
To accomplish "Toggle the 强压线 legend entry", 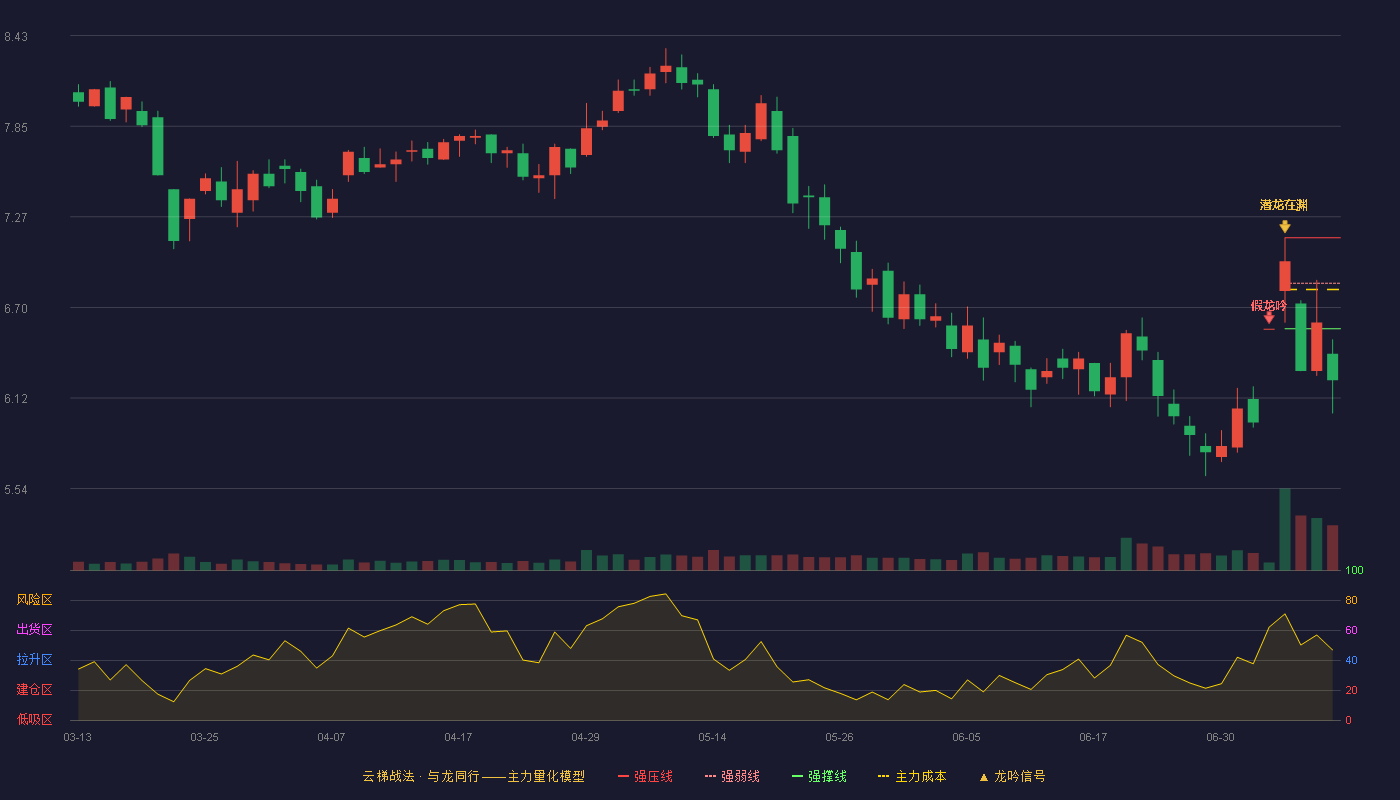I will [645, 776].
